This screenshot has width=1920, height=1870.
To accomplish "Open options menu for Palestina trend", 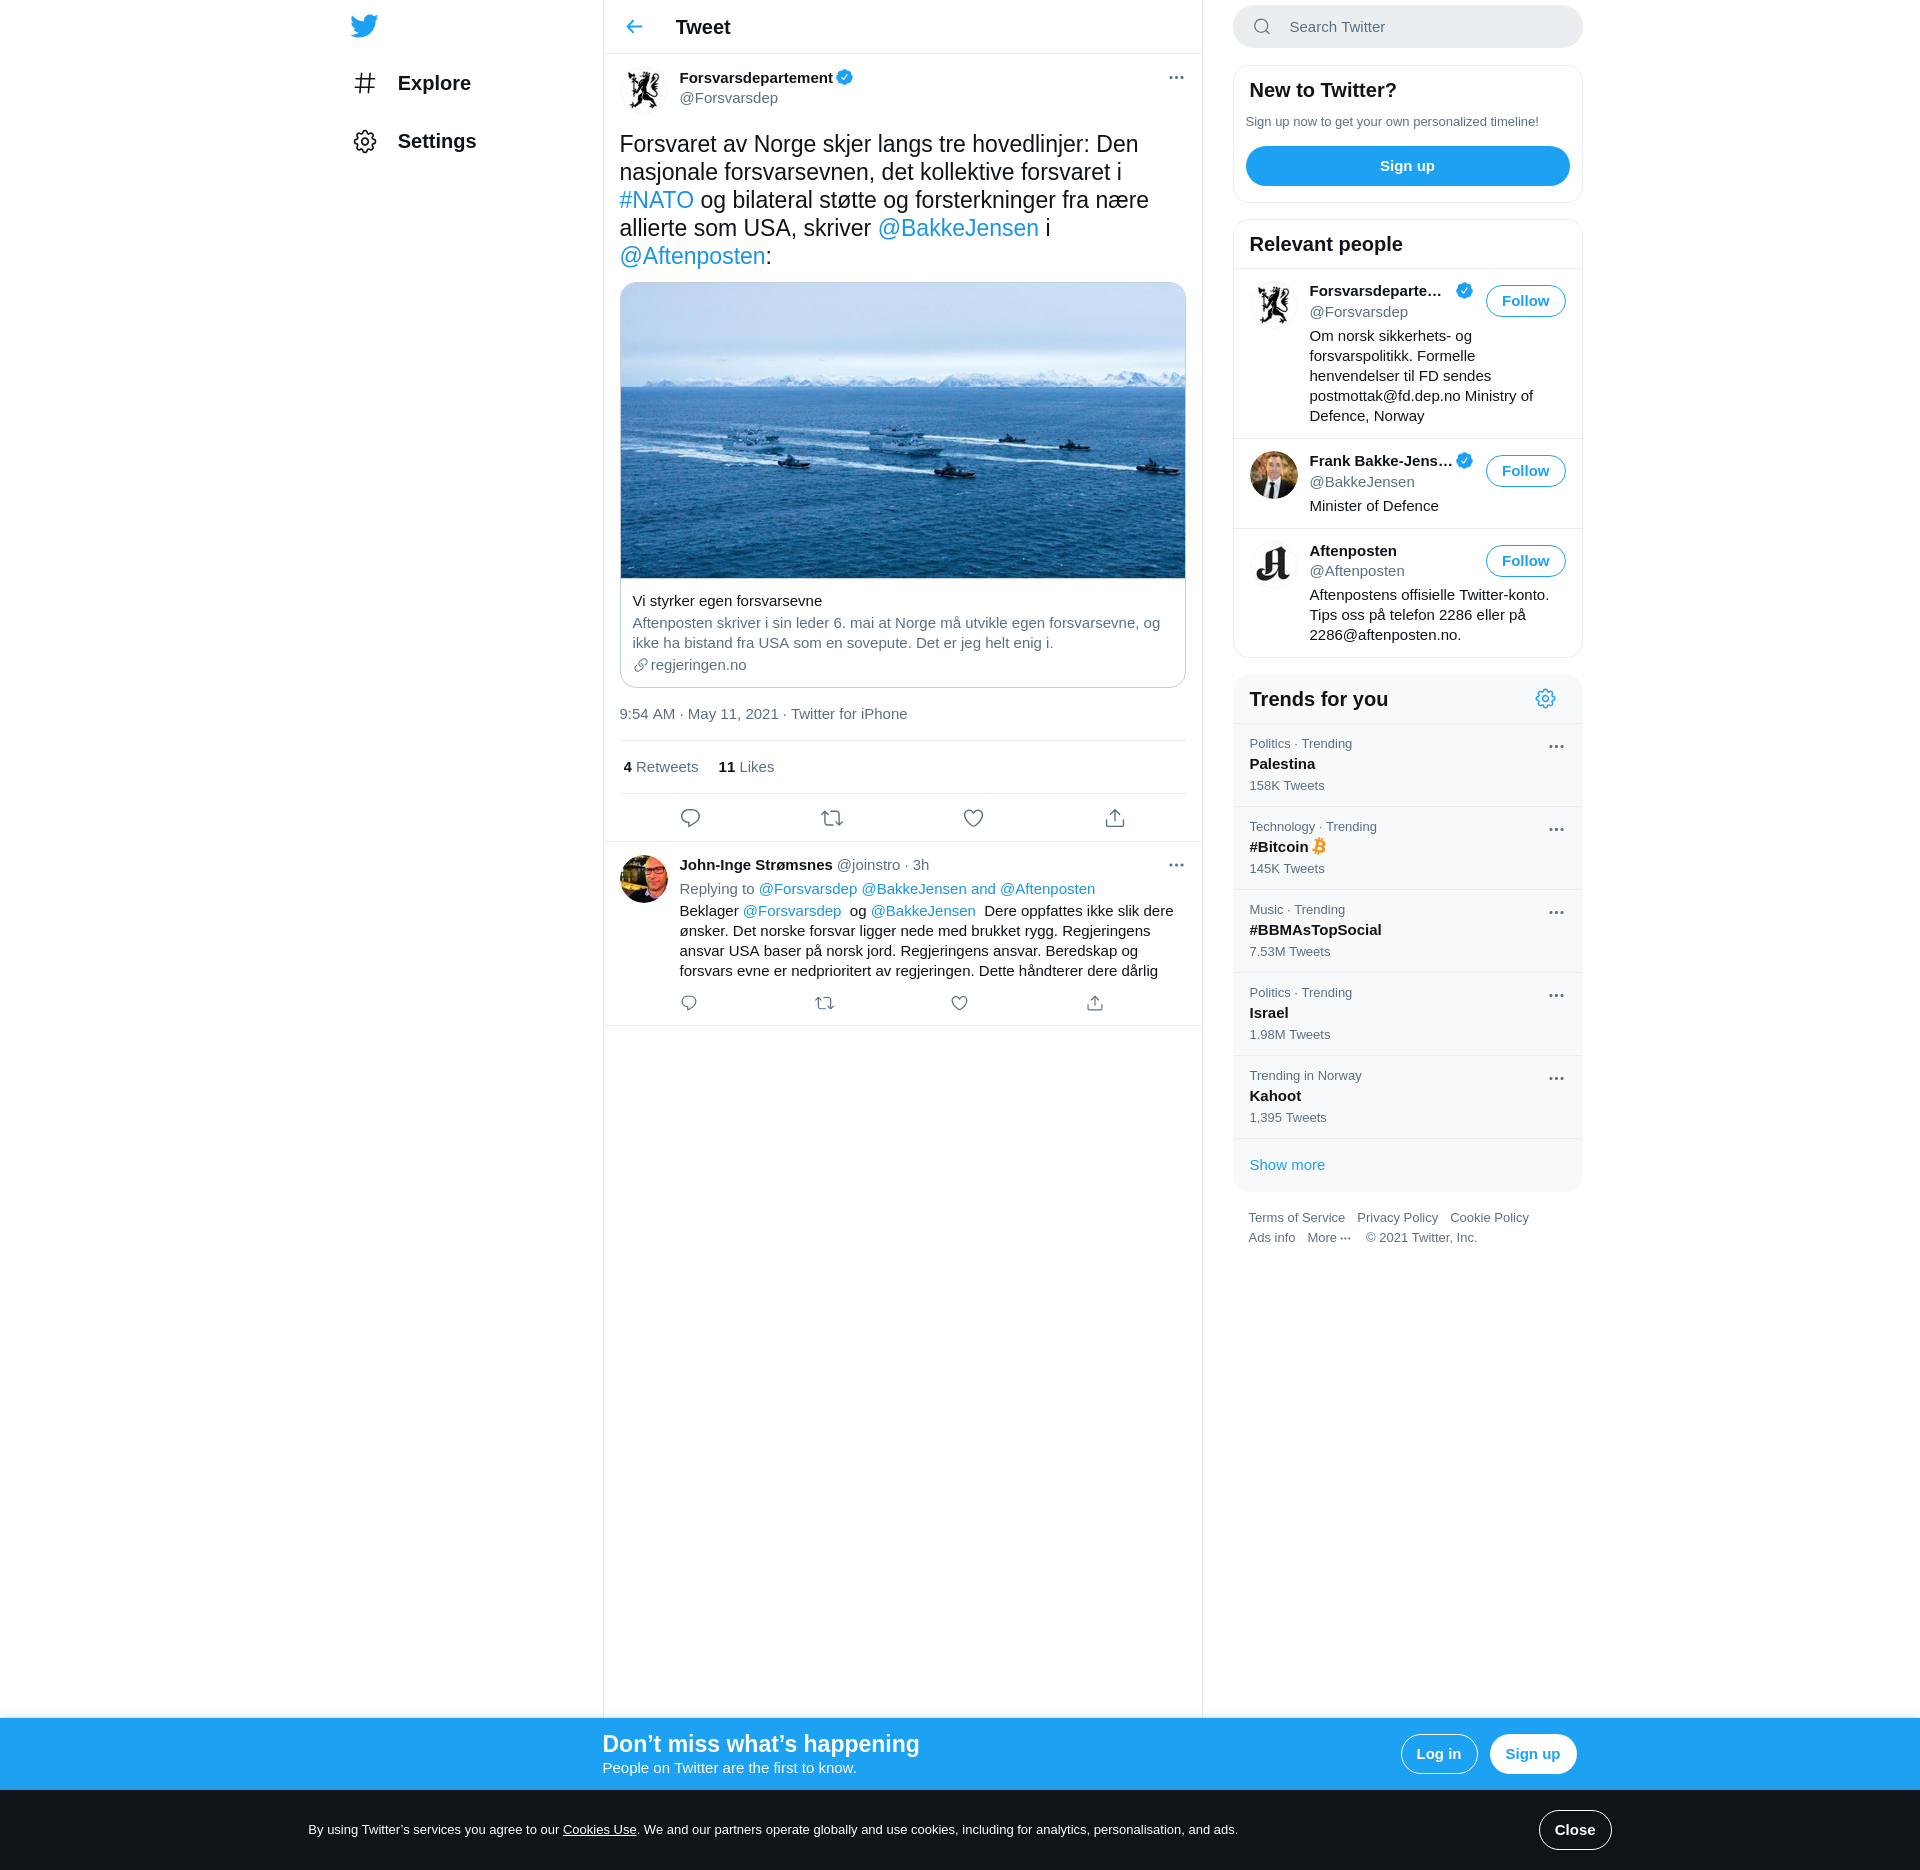I will click(1556, 747).
